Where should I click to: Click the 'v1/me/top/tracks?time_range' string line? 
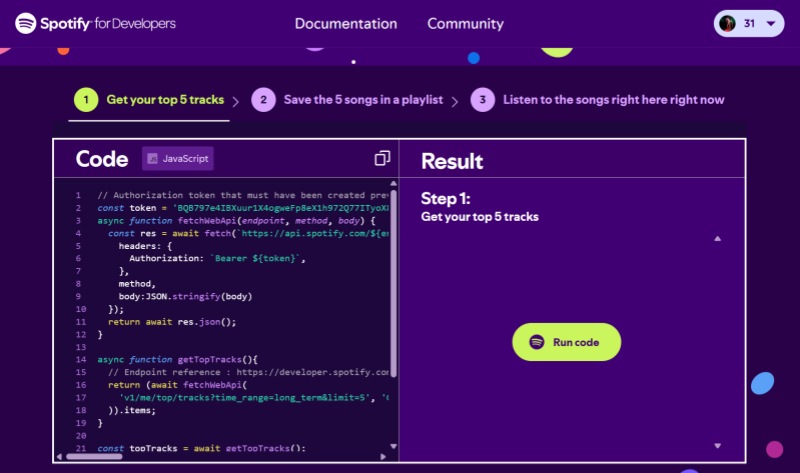coord(254,397)
